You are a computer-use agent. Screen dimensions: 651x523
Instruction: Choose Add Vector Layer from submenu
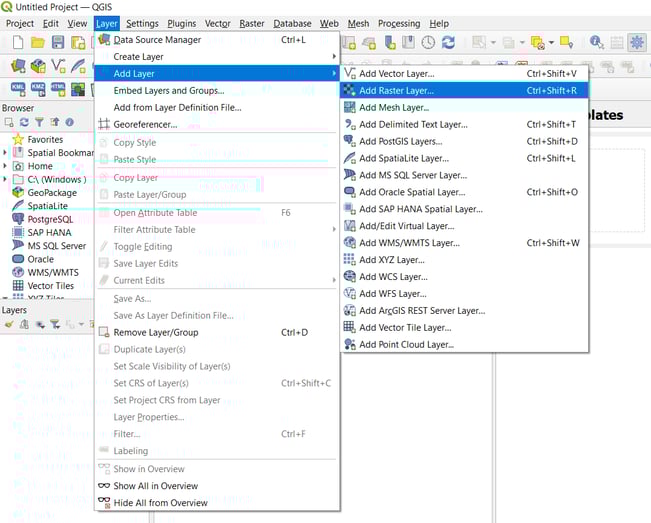tap(464, 73)
